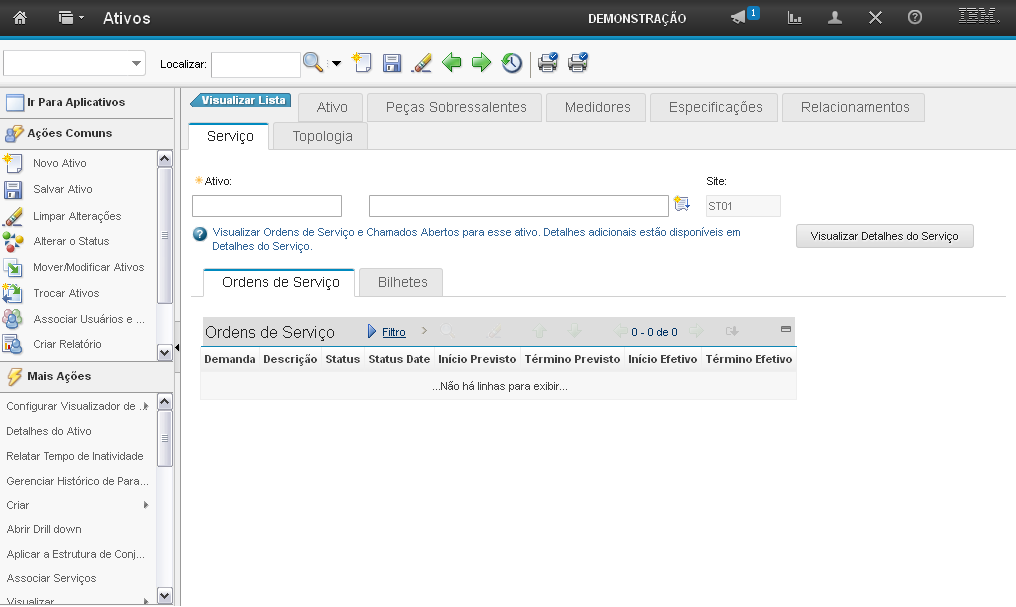Open the Help question mark icon
Image resolution: width=1016 pixels, height=607 pixels.
[914, 18]
